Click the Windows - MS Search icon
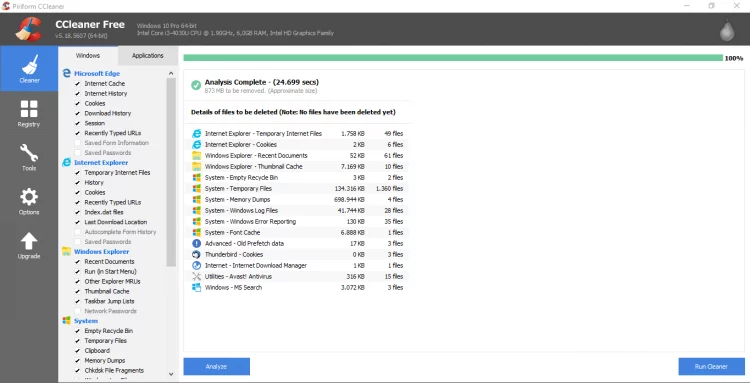Screen dimensions: 750x383 196,287
